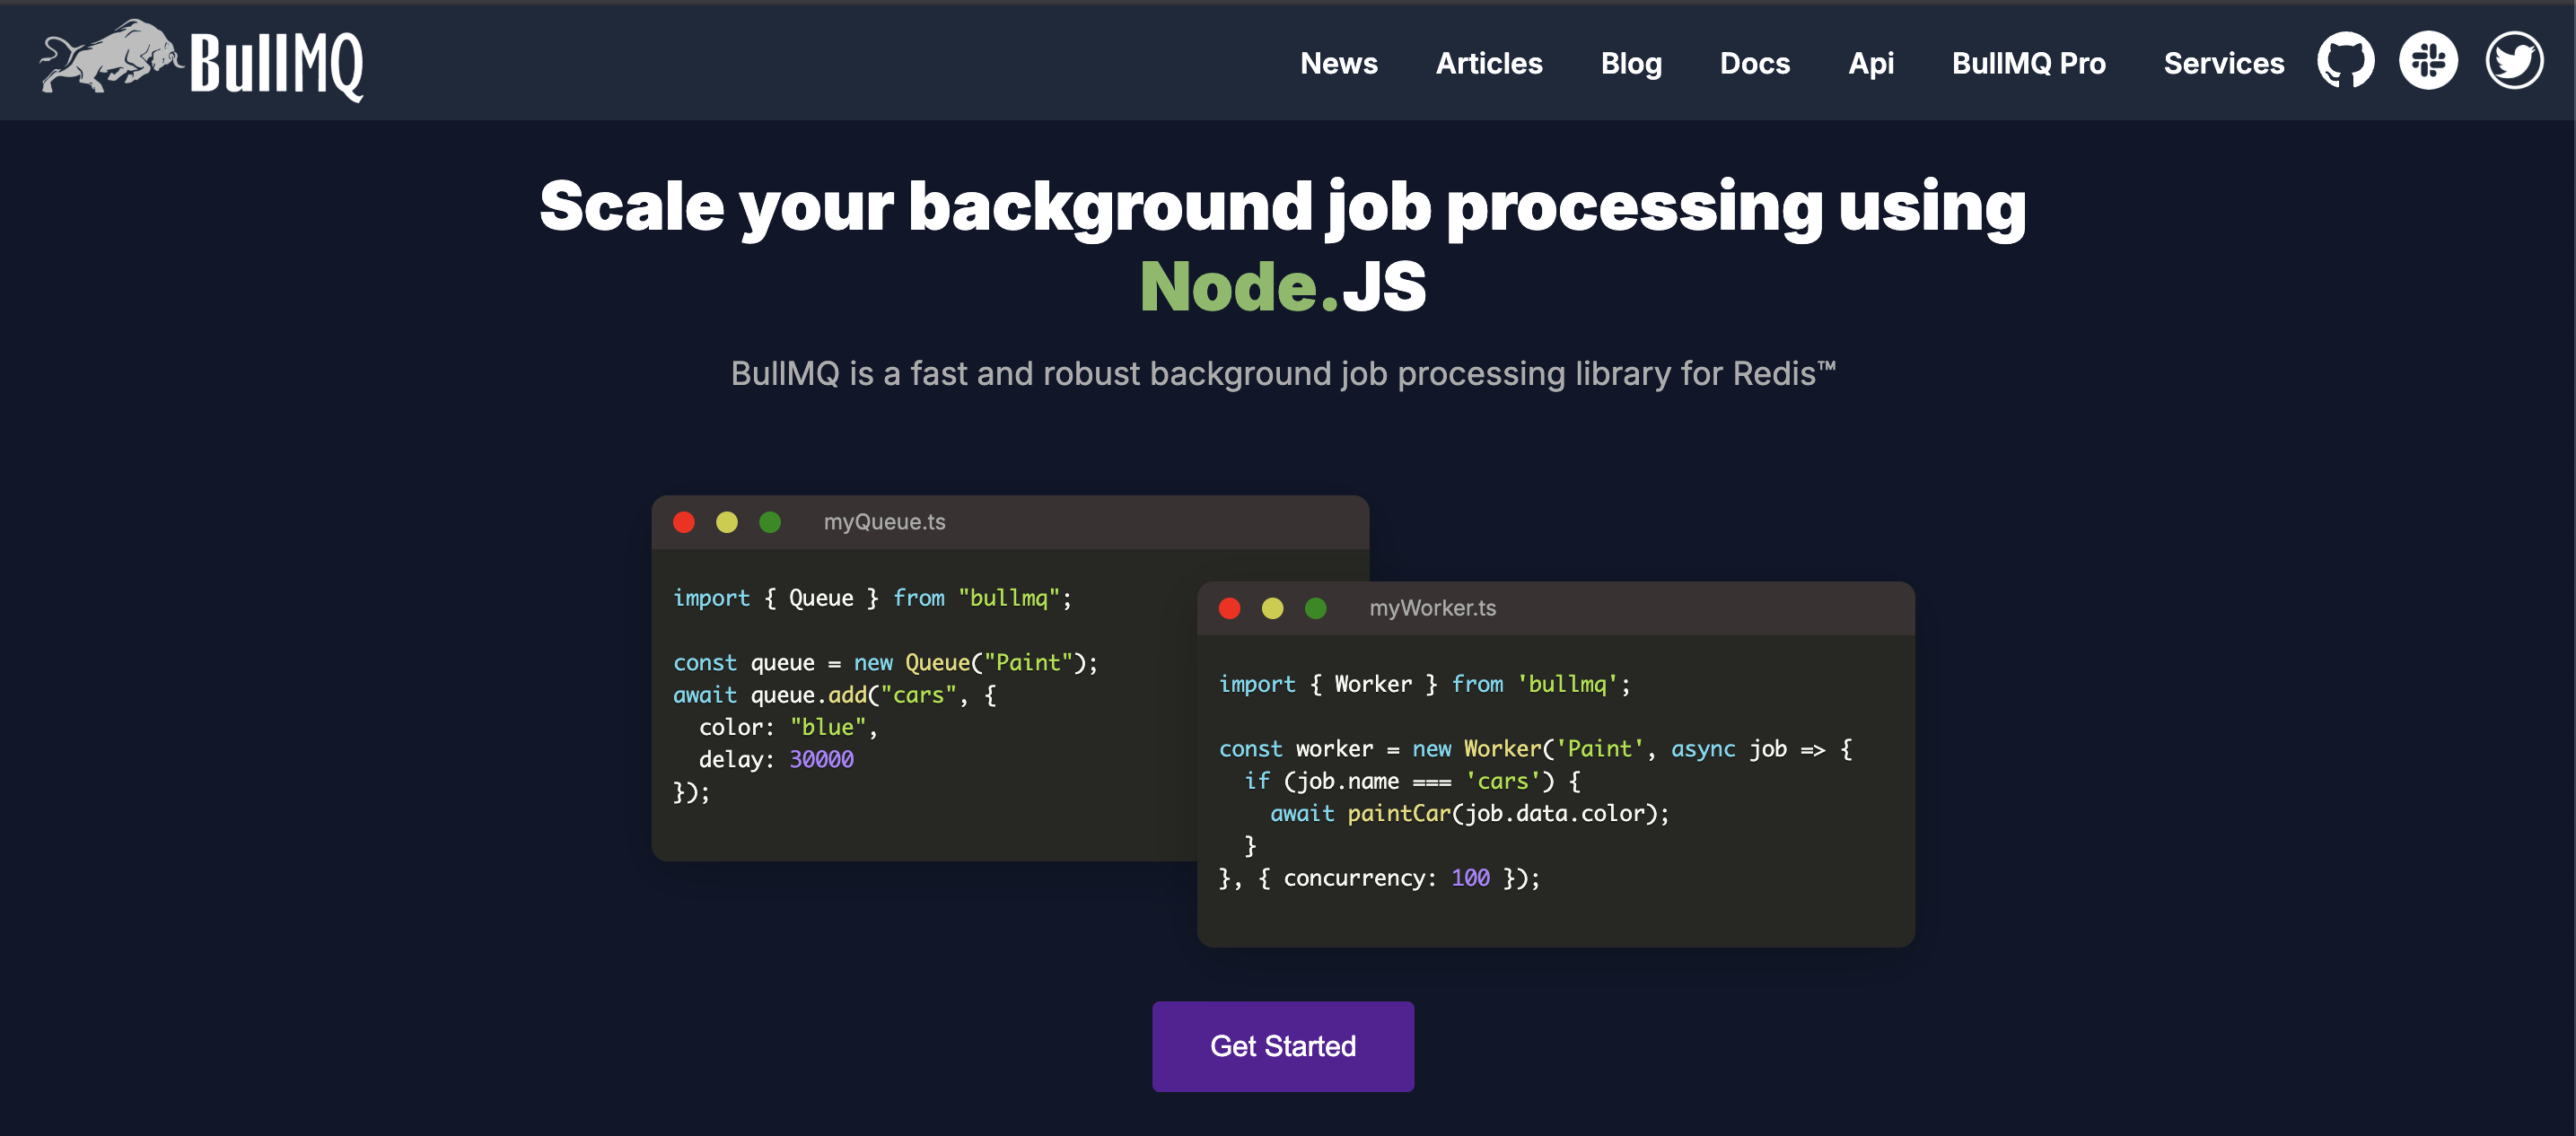
Task: Click the 'color: "blue",' code line
Action: pos(788,727)
